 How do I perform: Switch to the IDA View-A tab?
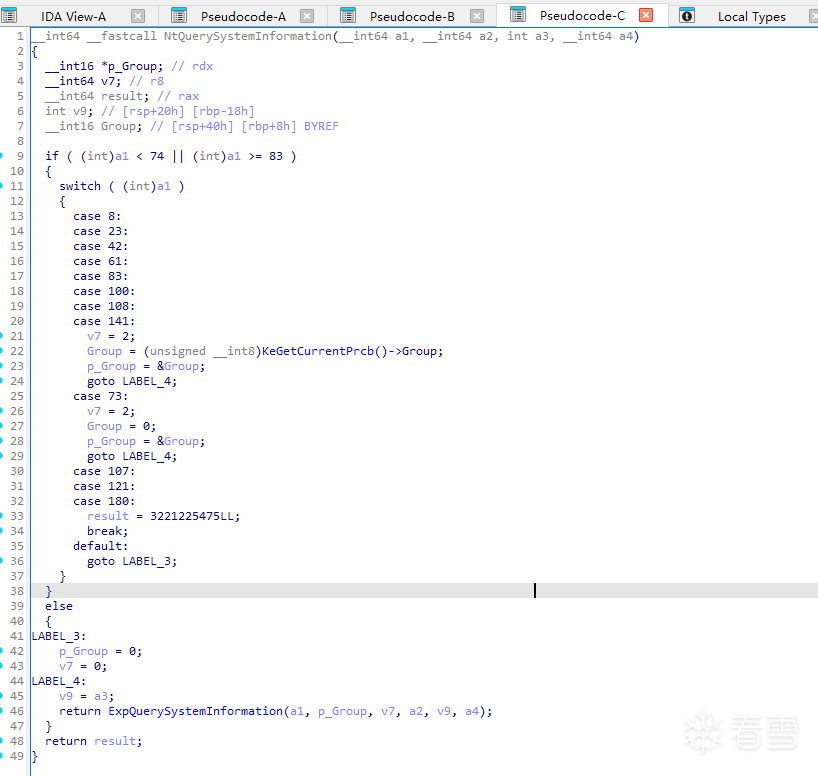point(73,17)
